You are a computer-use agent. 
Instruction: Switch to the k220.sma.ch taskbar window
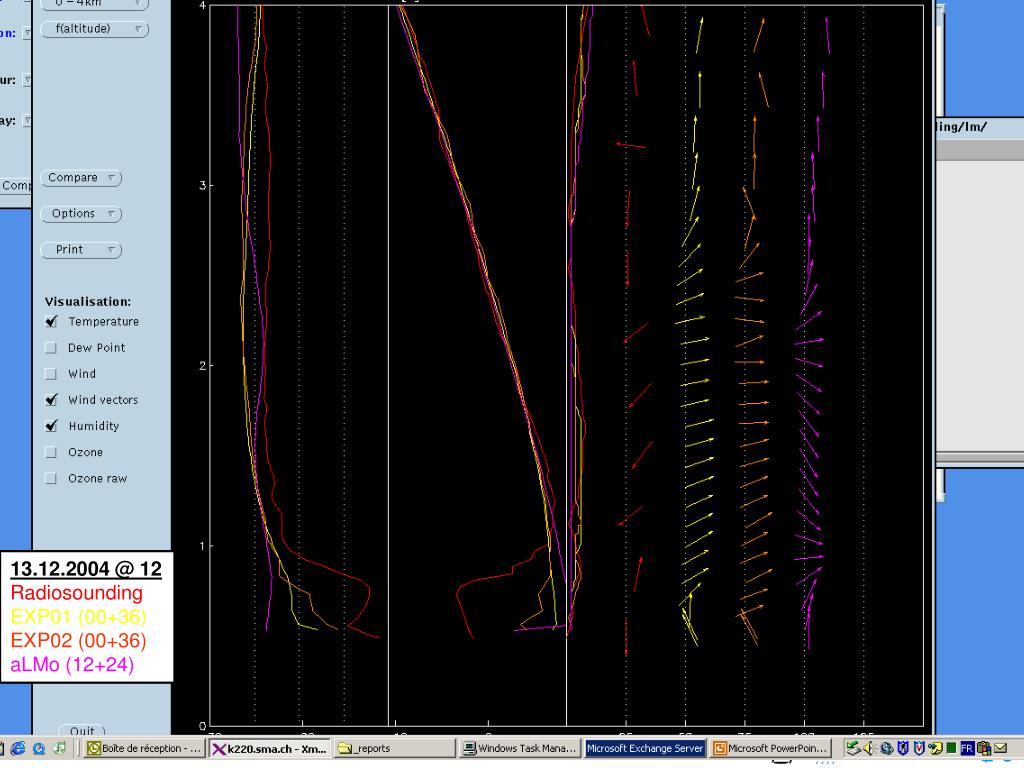pos(269,748)
